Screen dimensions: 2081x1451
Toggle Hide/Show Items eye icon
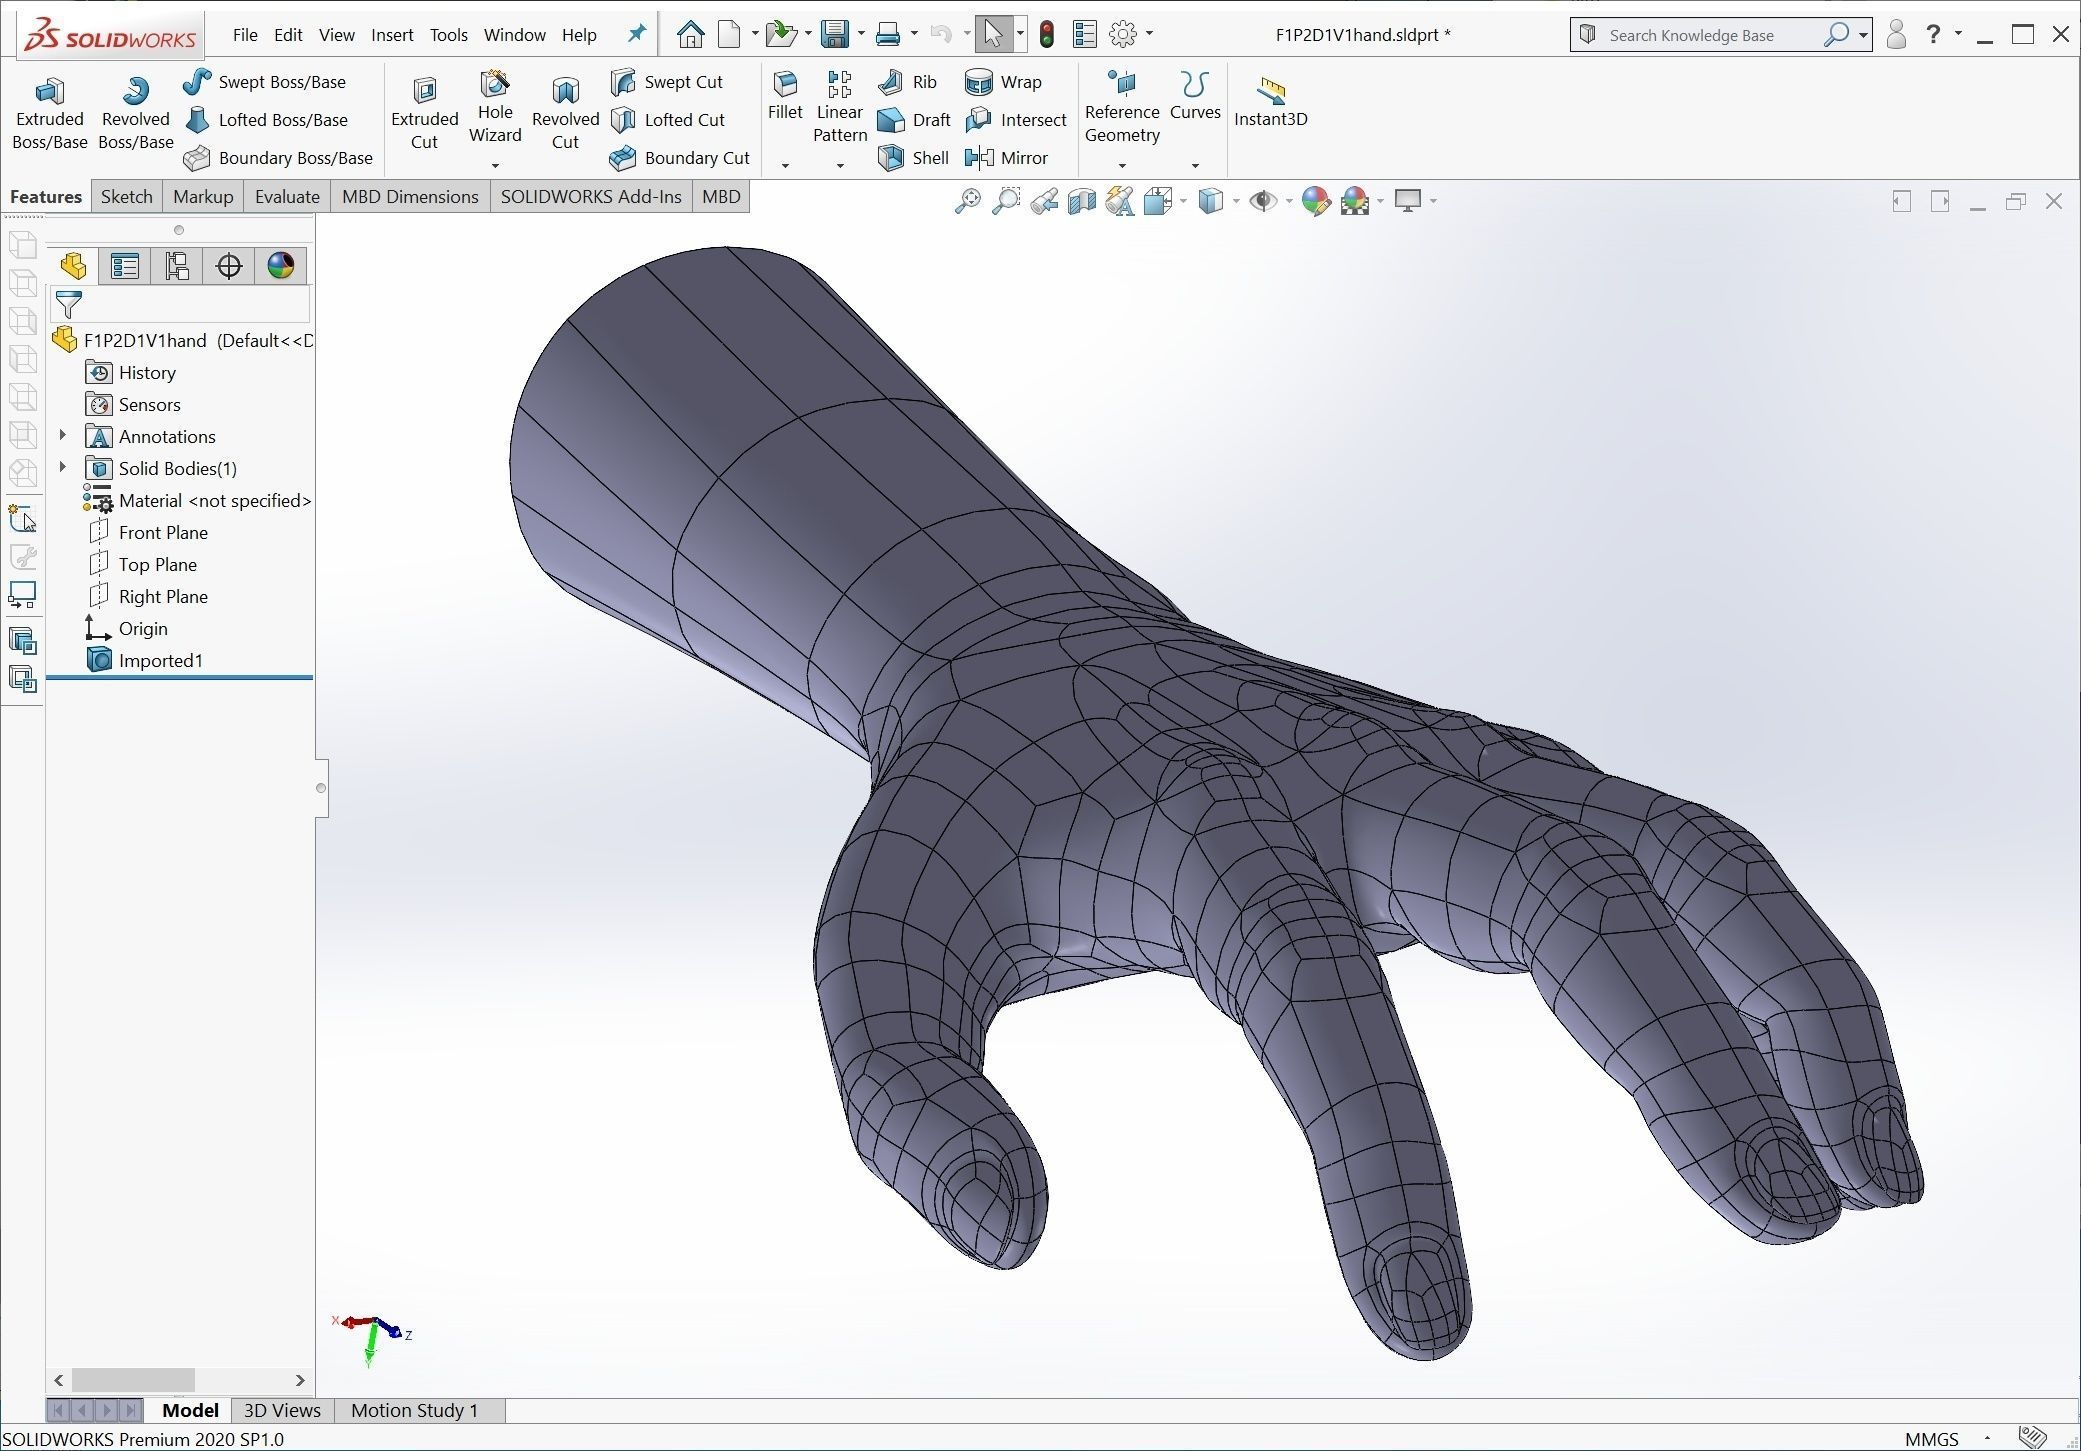1263,201
